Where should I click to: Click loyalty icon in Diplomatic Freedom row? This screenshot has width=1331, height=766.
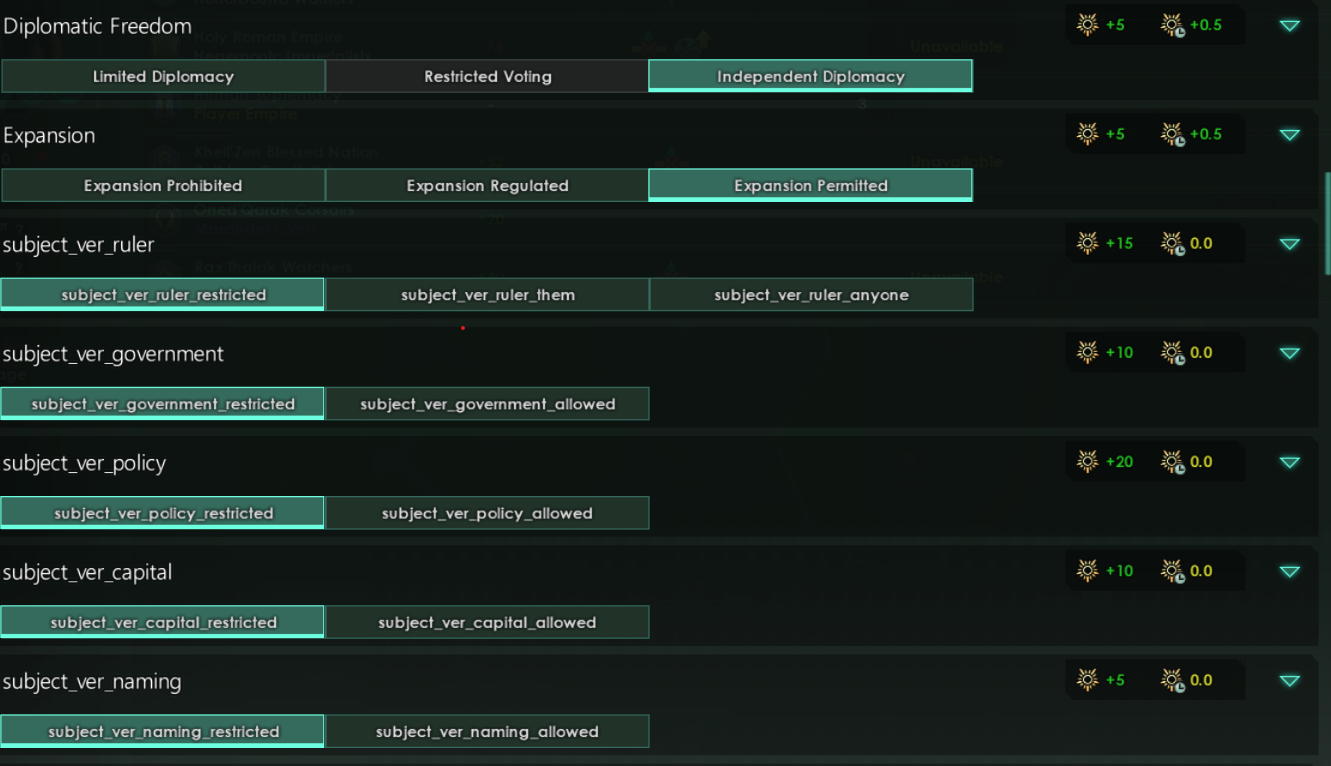1087,24
